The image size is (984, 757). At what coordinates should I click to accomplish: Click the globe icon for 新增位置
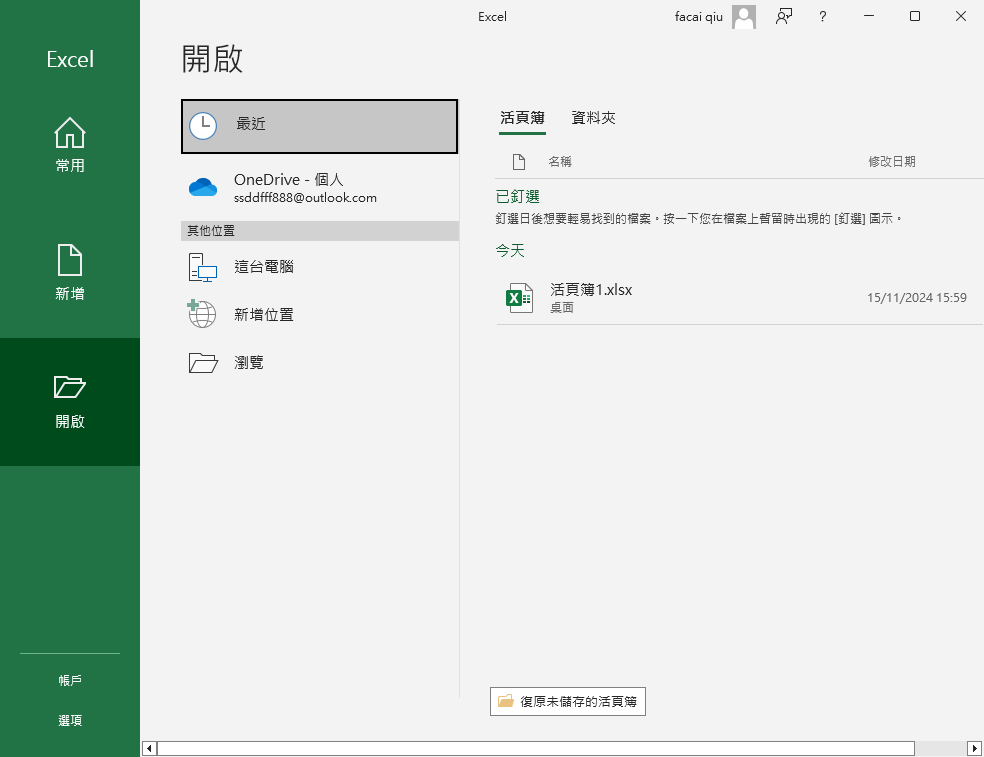point(201,314)
